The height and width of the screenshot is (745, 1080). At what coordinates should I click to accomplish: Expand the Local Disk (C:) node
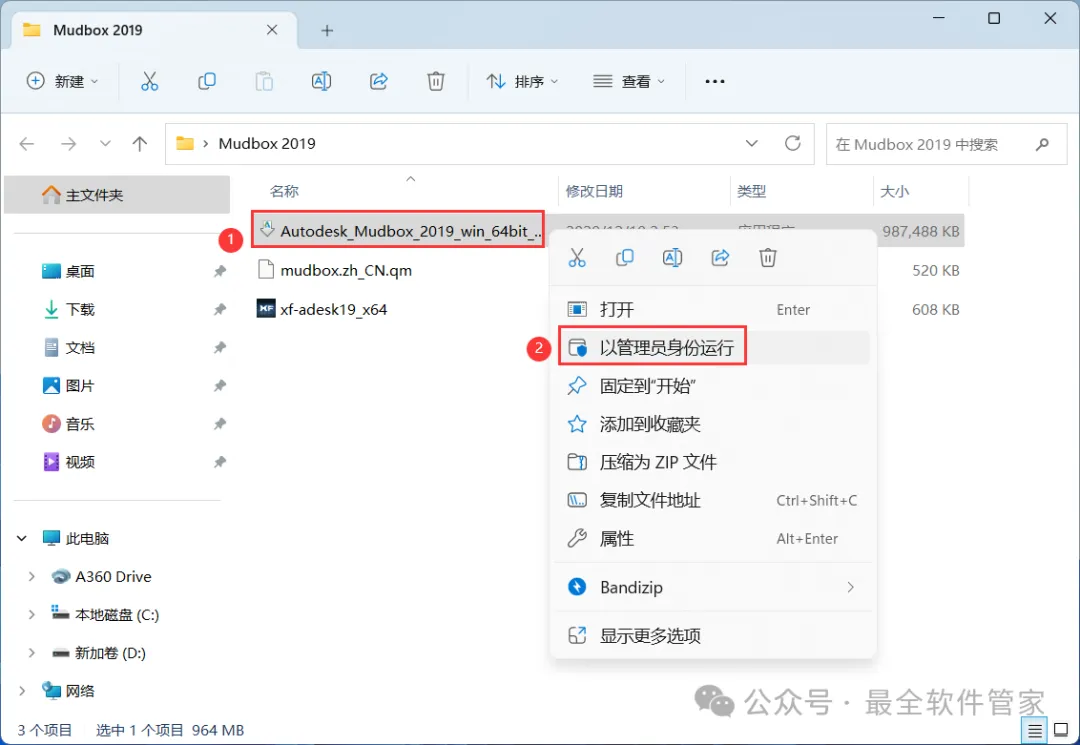click(31, 614)
